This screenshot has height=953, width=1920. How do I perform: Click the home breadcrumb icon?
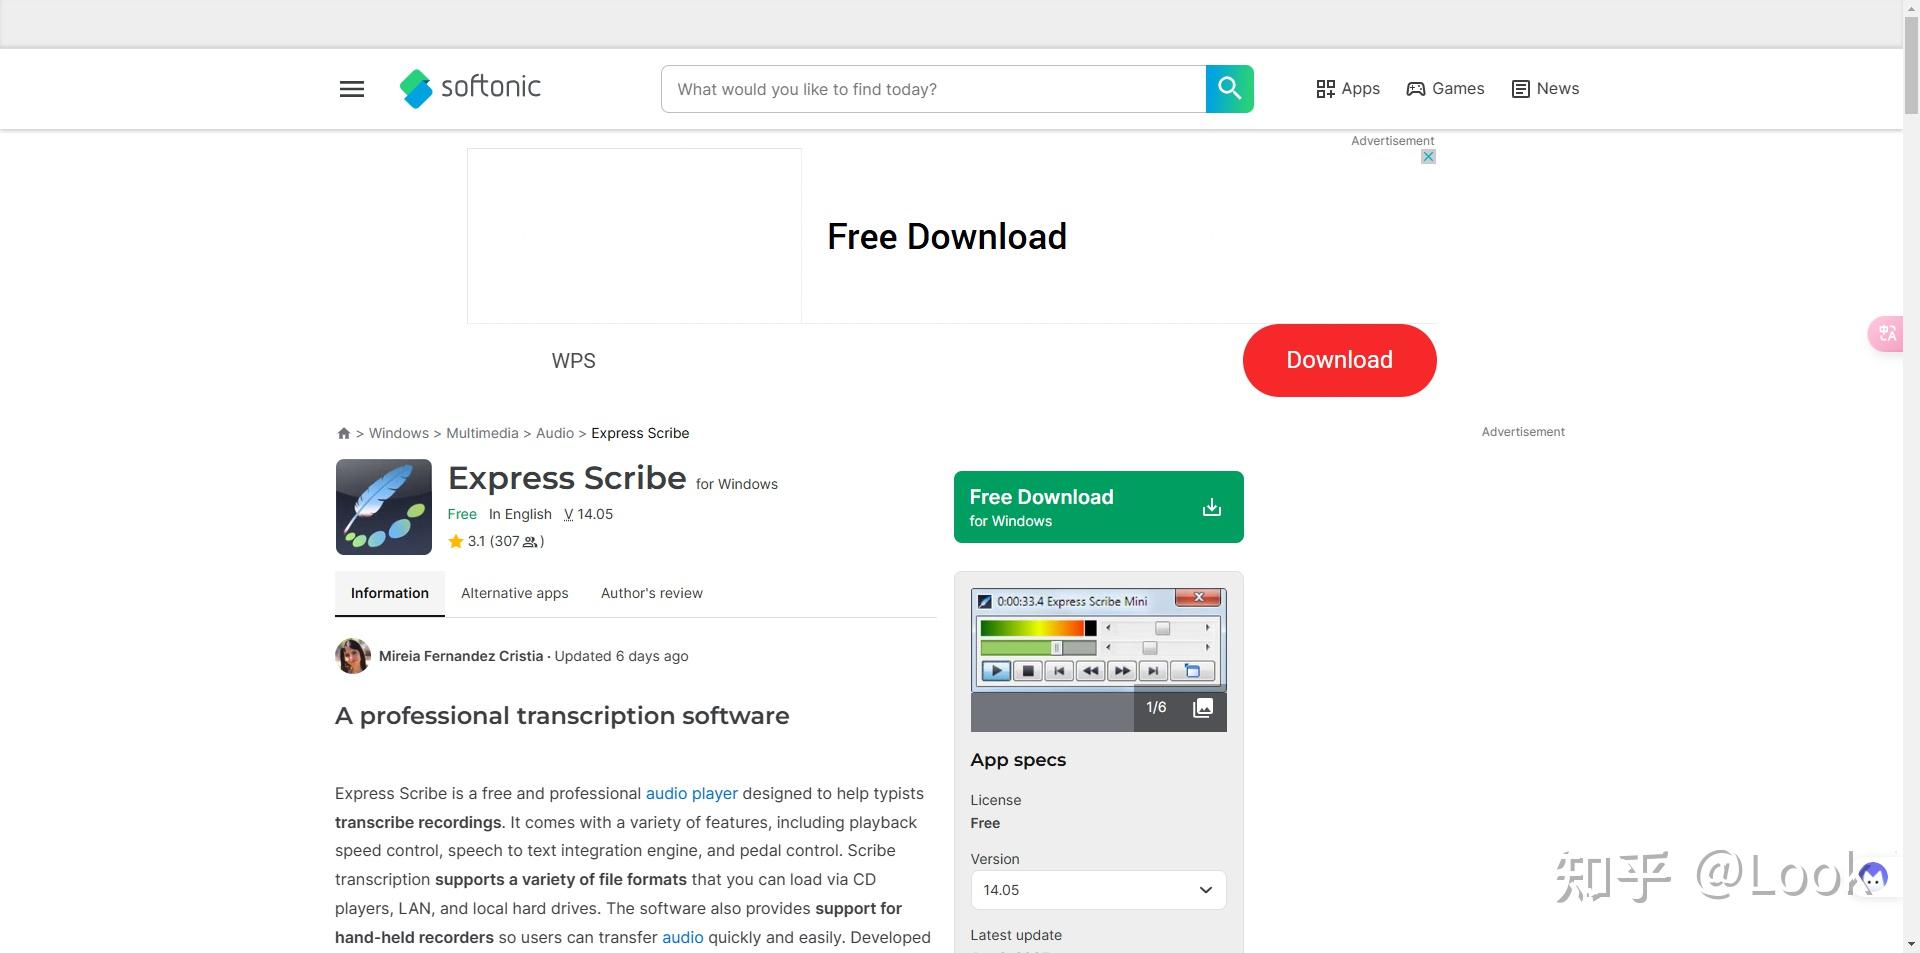(344, 433)
